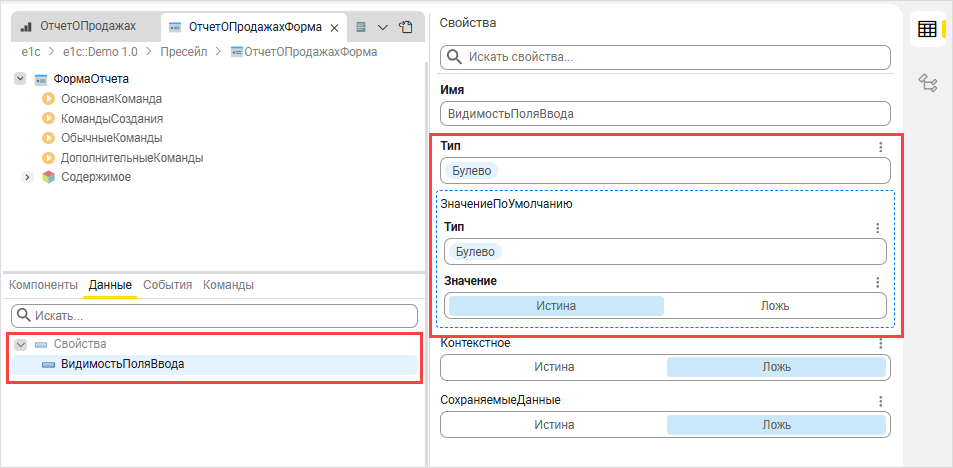Screen dimensions: 953x468
Task: Click the Искать... search field
Action: coord(215,316)
